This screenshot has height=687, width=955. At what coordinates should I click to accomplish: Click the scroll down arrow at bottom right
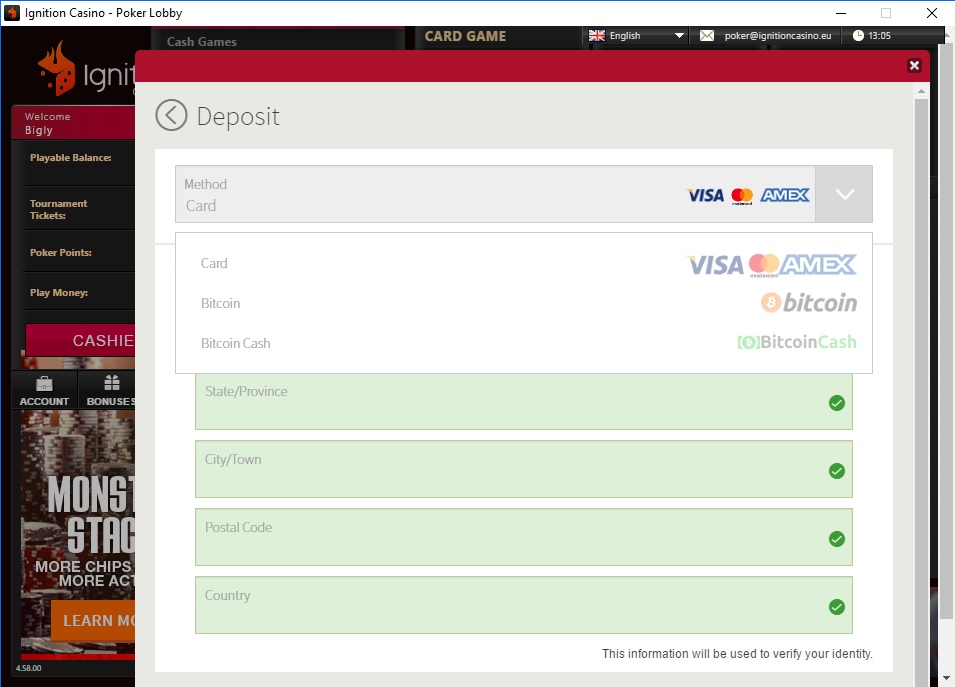946,677
